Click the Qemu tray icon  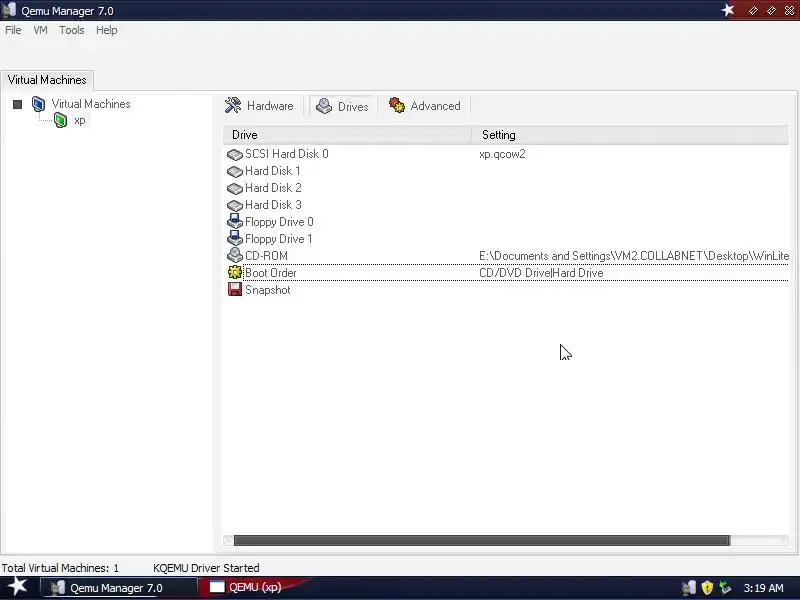pos(689,588)
